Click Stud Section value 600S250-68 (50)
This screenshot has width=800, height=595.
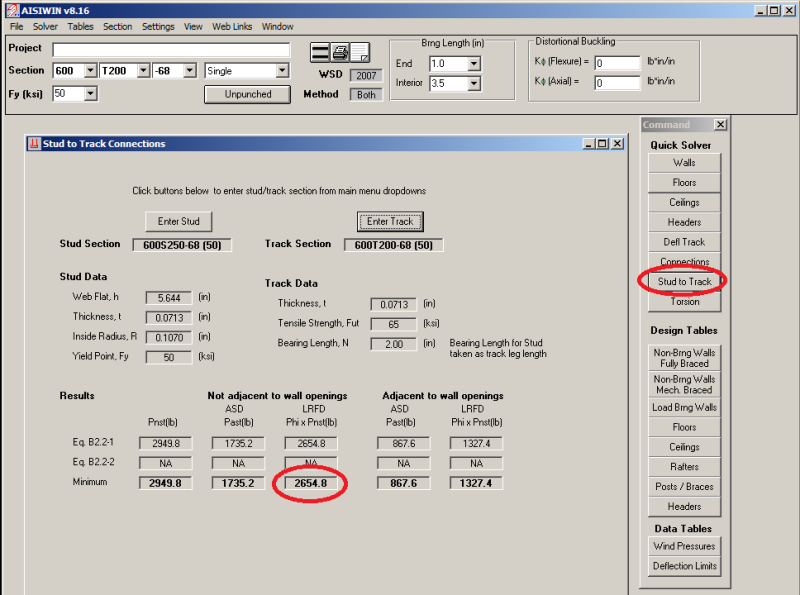[182, 245]
